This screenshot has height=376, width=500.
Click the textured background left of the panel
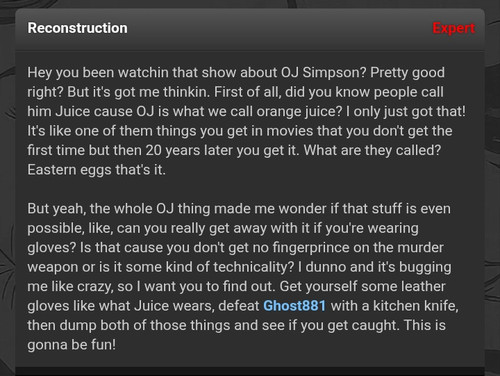(7, 200)
